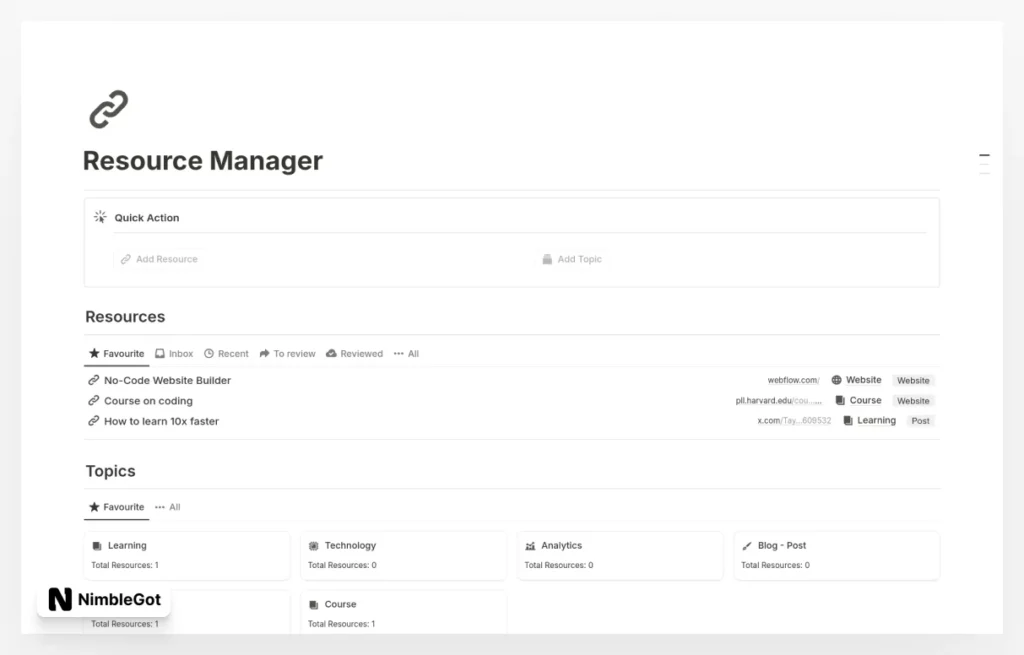Click the pencil icon on the Blog - Post card
This screenshot has height=655, width=1024.
747,545
